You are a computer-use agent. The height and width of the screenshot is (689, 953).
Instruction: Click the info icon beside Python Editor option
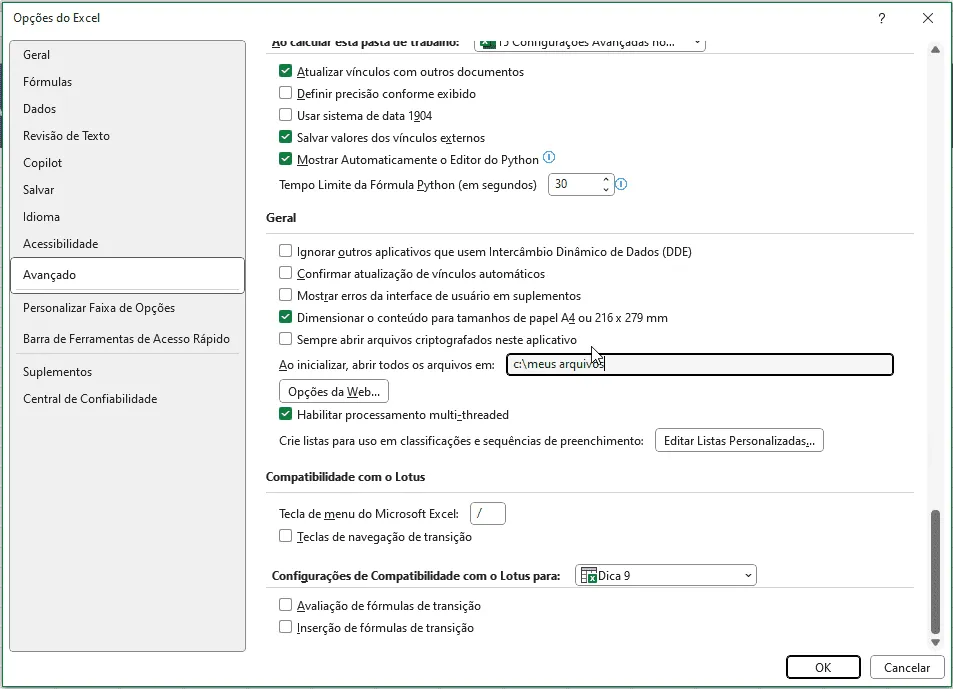point(549,158)
